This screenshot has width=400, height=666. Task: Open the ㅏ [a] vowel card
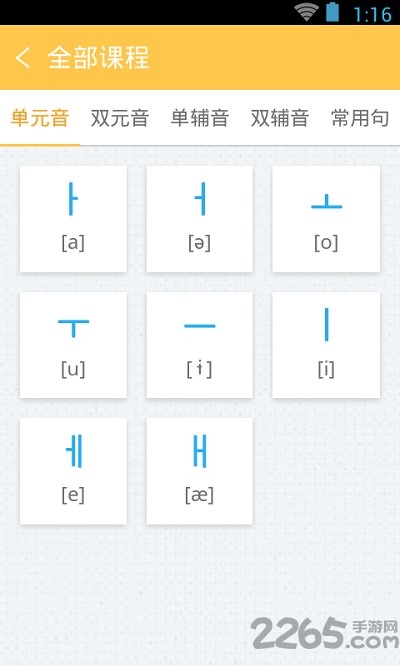click(x=73, y=219)
